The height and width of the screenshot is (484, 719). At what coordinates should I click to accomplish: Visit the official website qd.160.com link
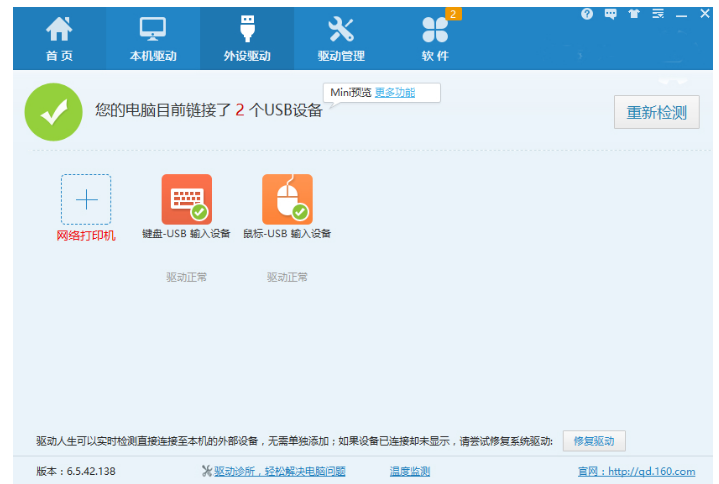coord(634,471)
